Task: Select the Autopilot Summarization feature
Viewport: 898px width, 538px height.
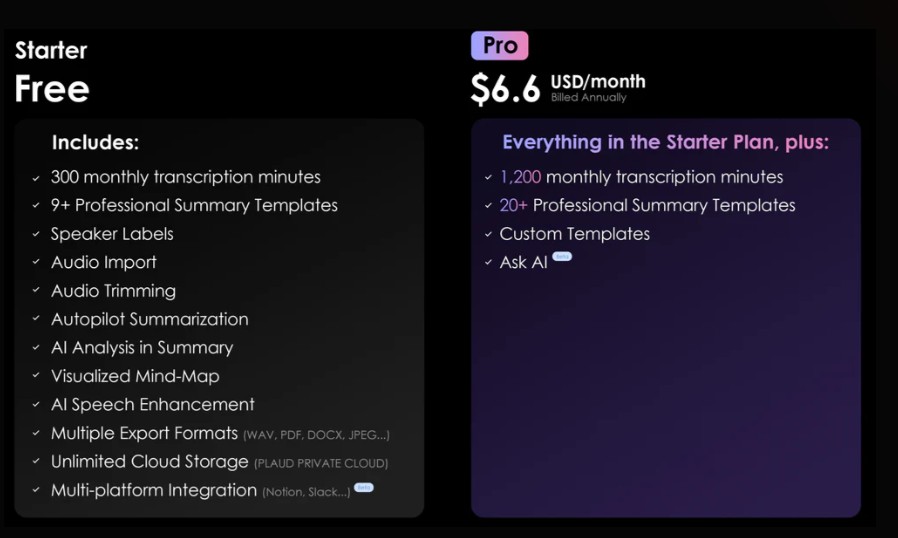Action: click(x=149, y=319)
